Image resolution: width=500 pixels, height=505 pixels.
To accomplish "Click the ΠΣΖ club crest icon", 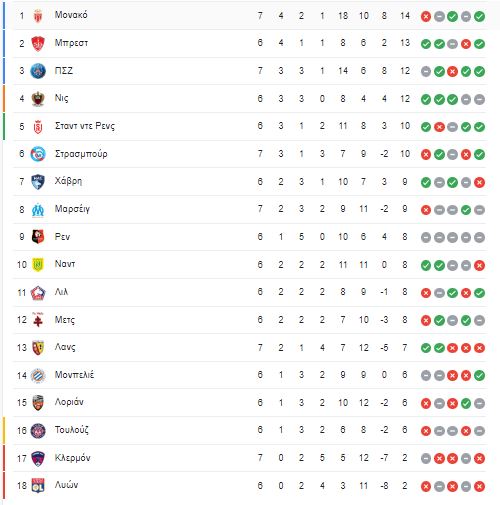I will (38, 71).
